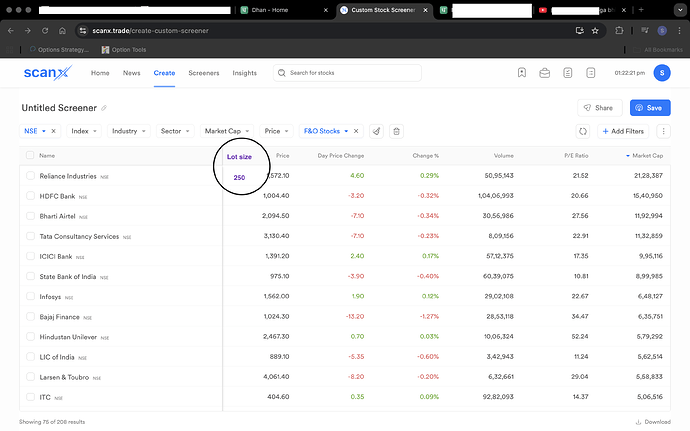Reload the page in the browser
Image resolution: width=690 pixels, height=431 pixels.
pos(45,30)
